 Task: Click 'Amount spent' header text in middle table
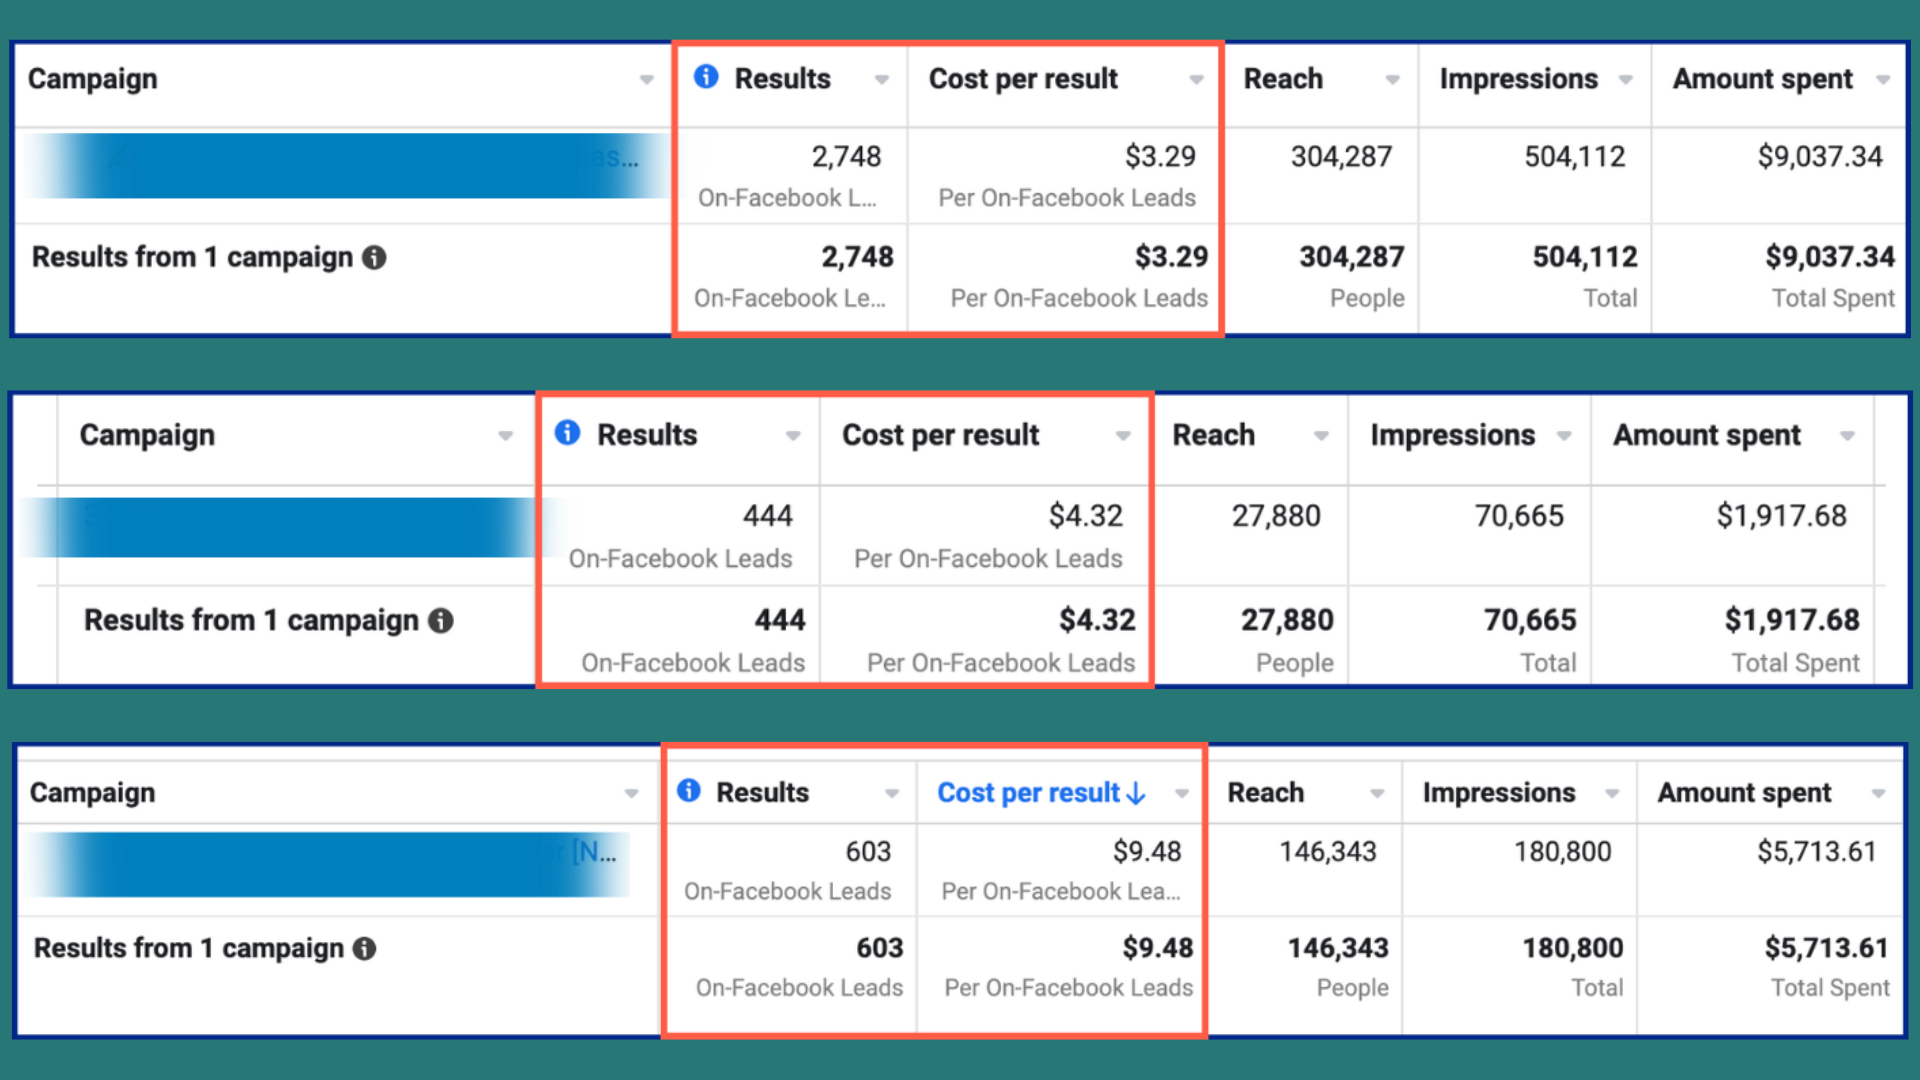(1706, 435)
